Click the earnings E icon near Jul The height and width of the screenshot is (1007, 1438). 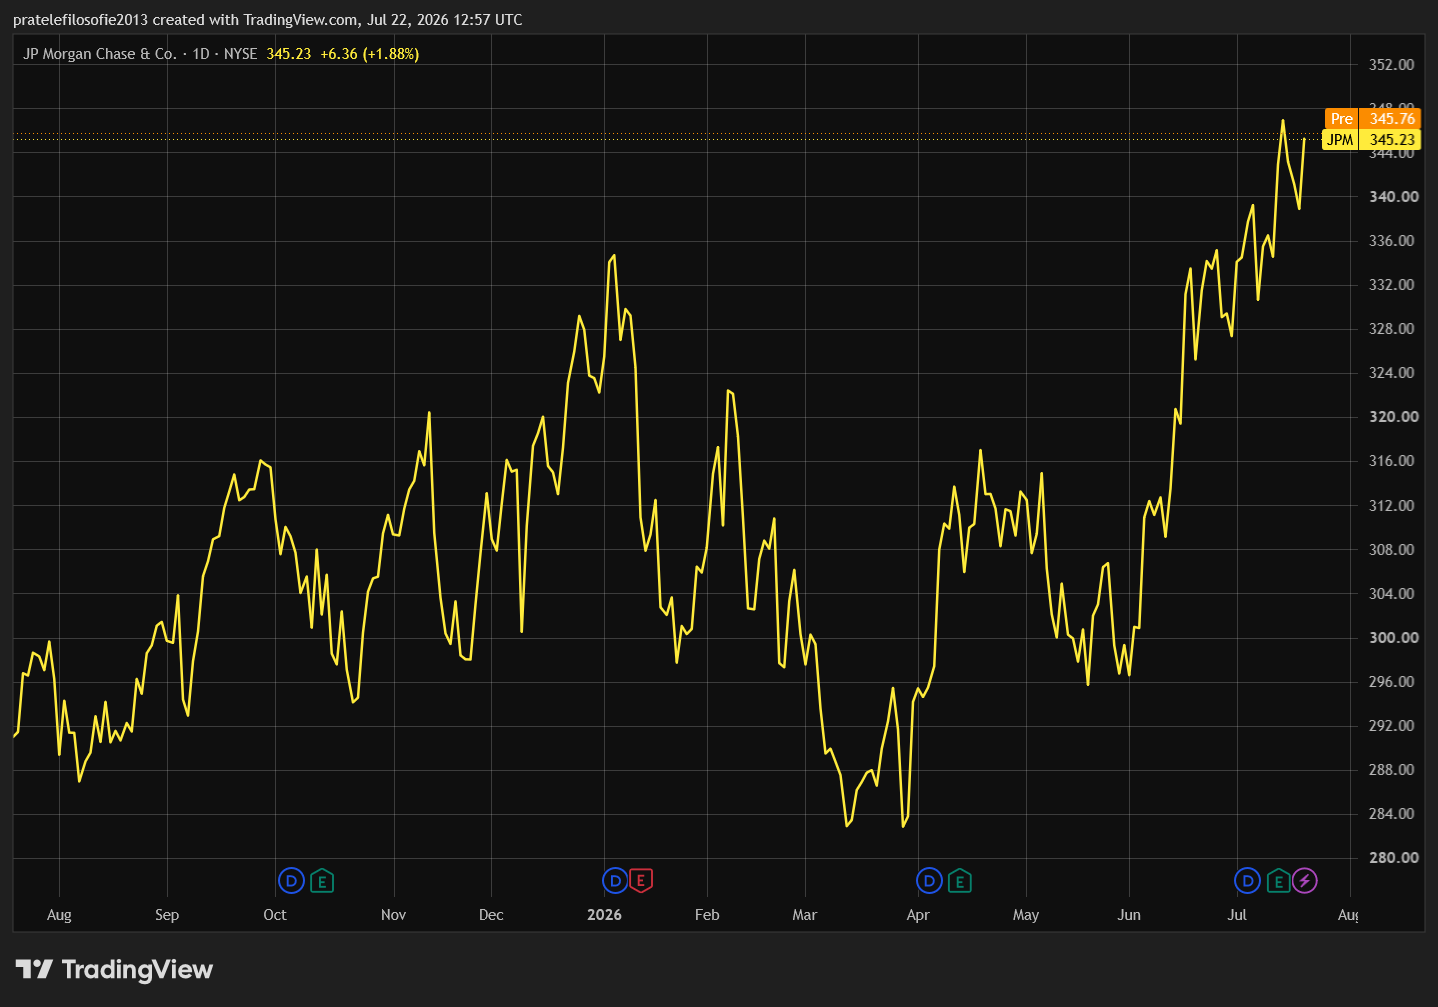point(1278,881)
